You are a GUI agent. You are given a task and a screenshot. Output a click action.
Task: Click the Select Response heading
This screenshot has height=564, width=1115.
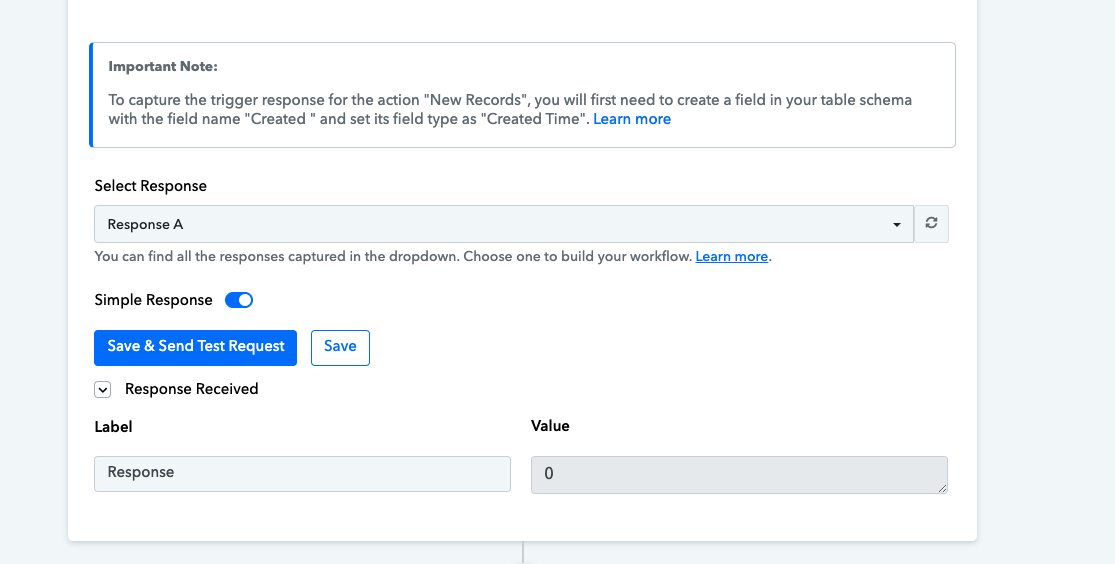click(x=151, y=186)
